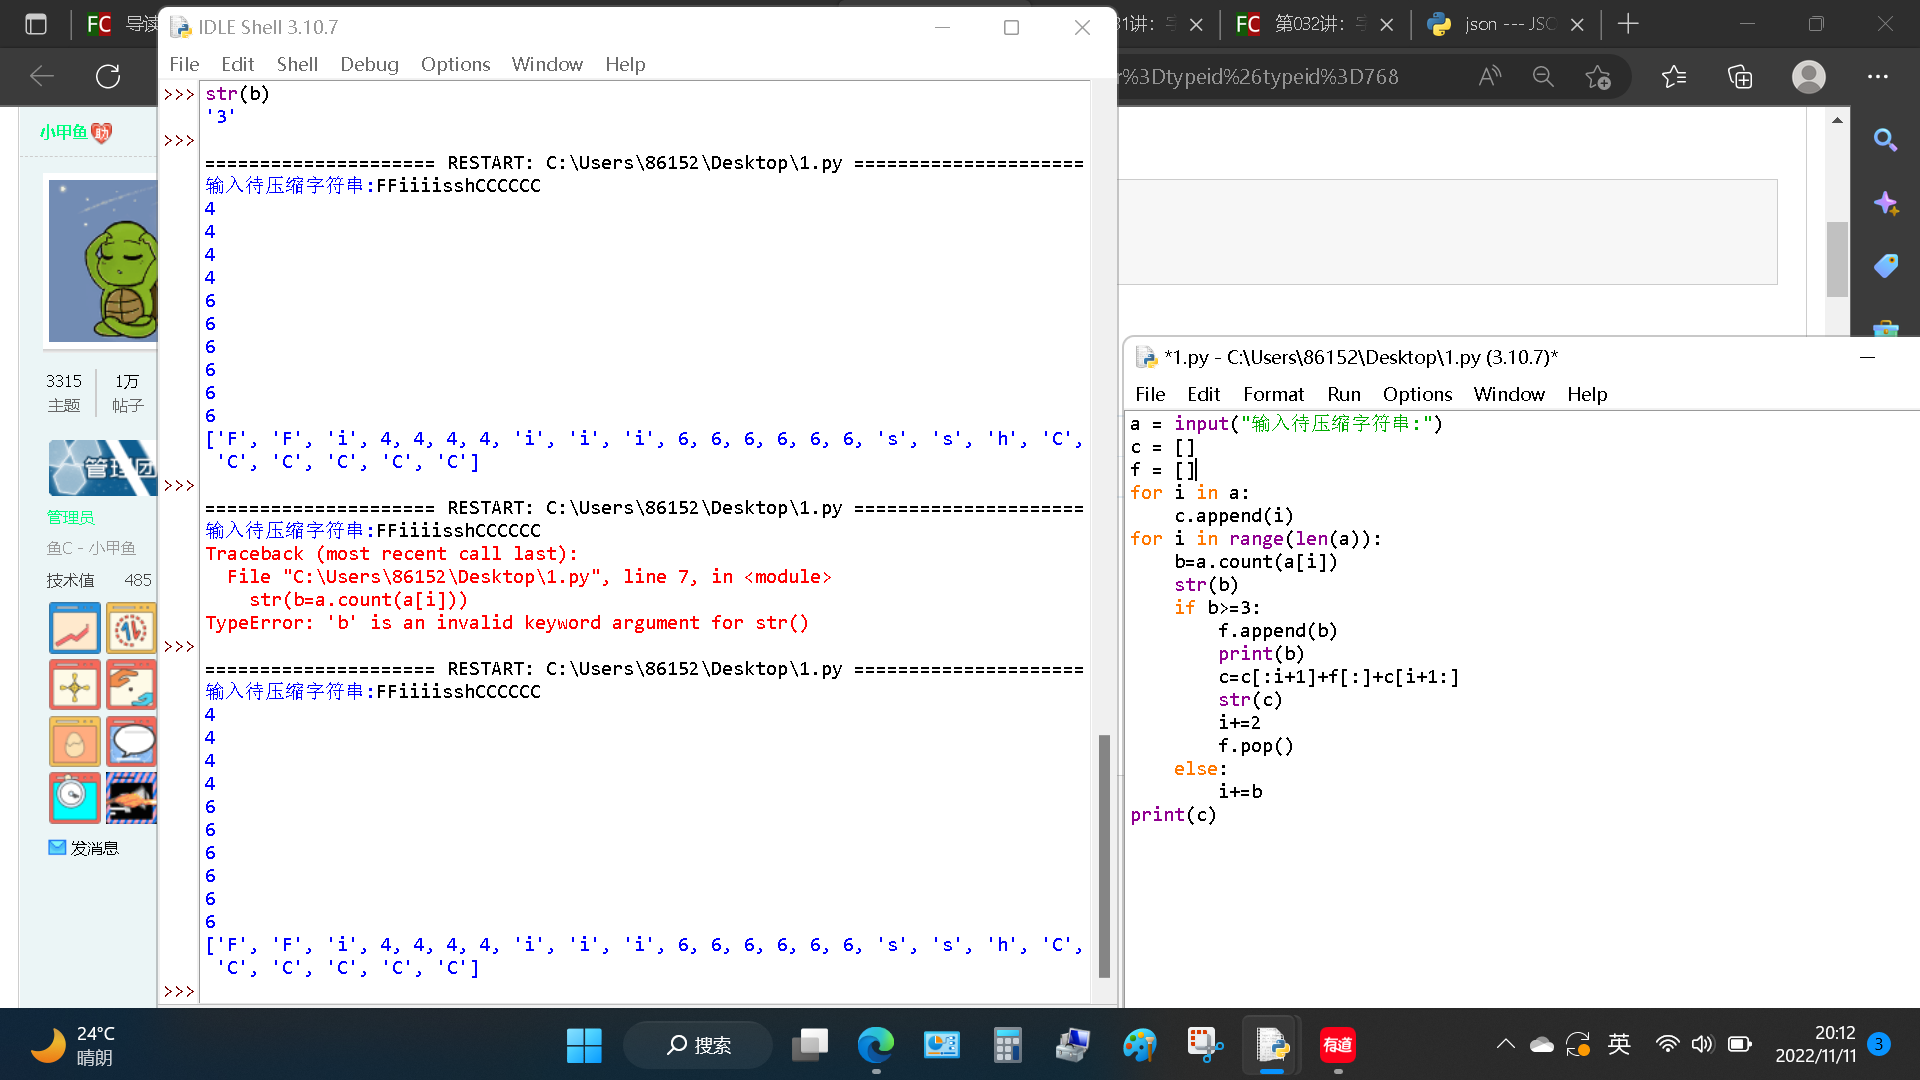Open Shell menu in IDLE Shell

pyautogui.click(x=297, y=64)
